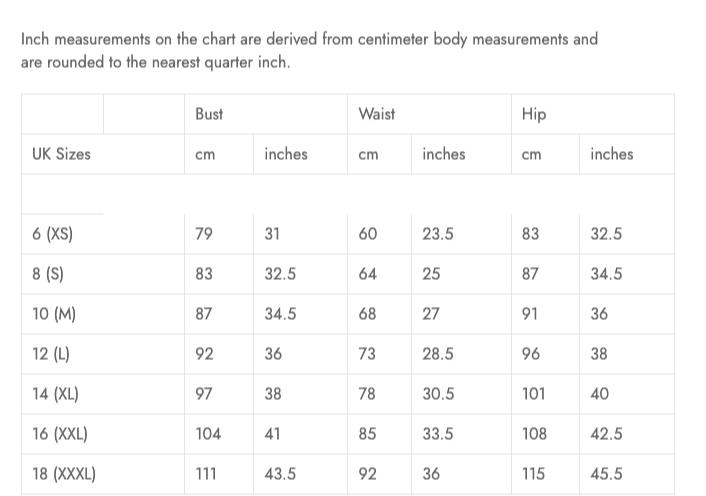Select the 23.5 inches waist value

point(438,234)
